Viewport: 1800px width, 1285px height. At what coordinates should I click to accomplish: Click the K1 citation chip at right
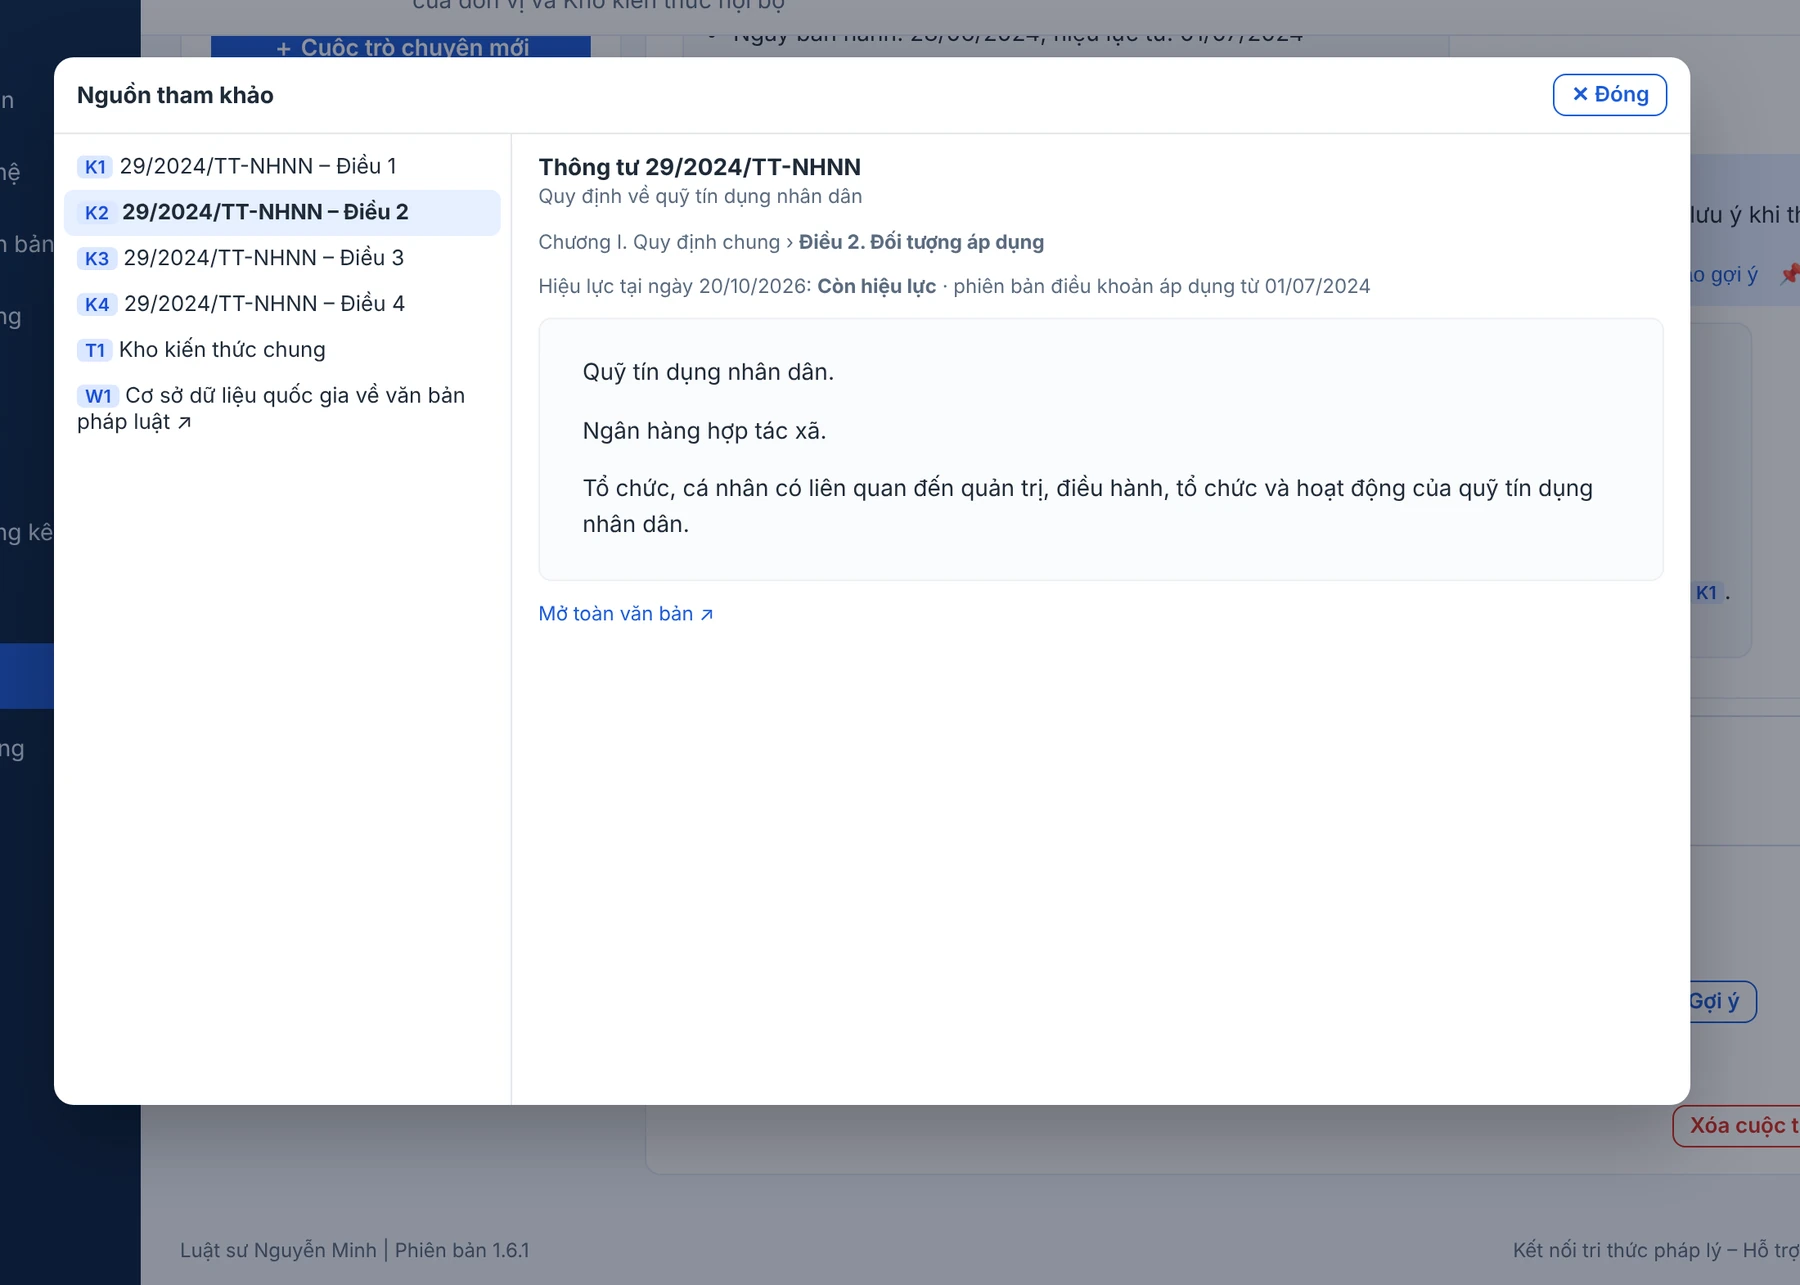pos(1706,593)
